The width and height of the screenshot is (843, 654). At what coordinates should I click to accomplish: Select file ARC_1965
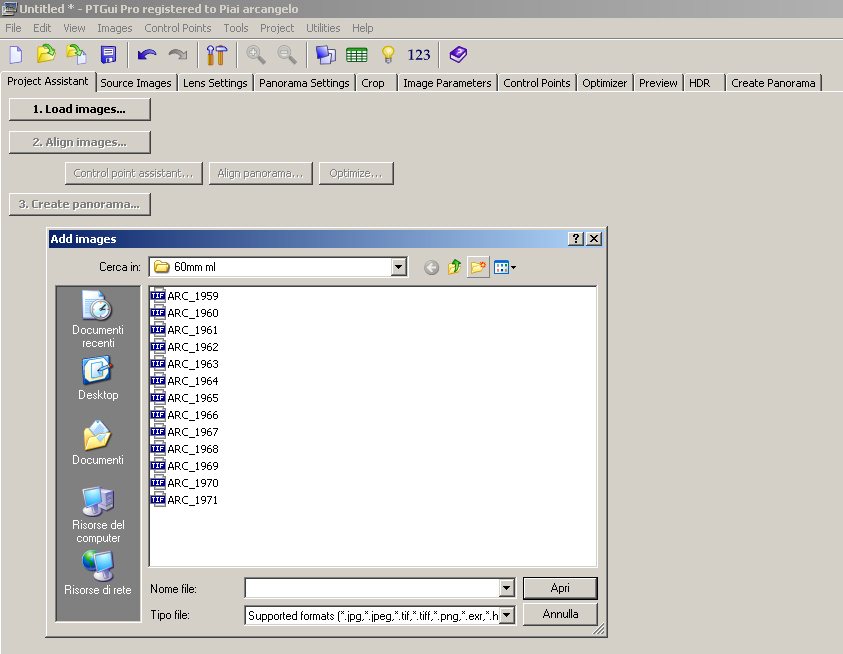[185, 398]
